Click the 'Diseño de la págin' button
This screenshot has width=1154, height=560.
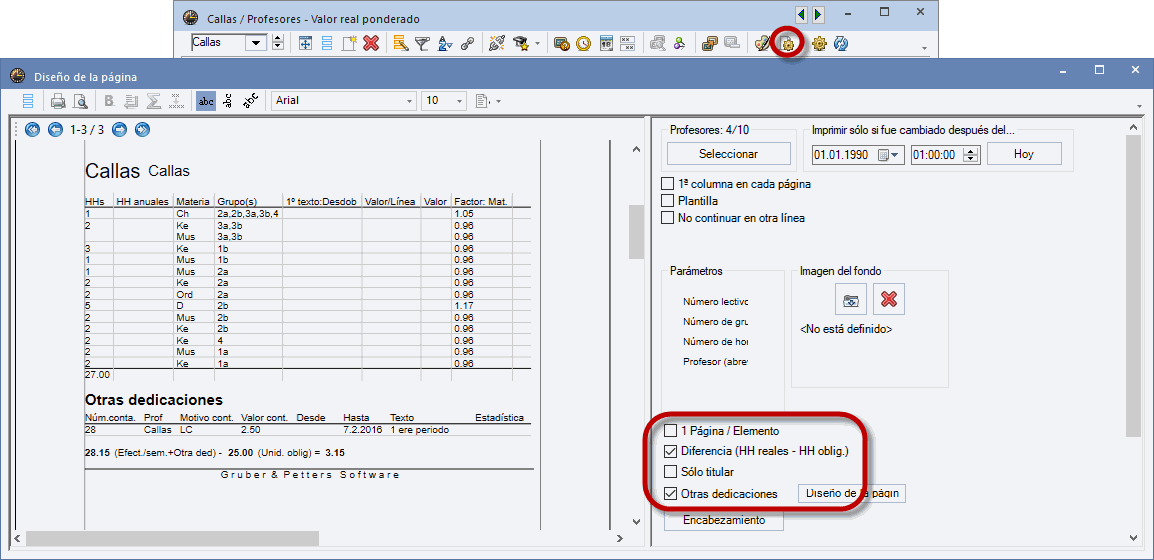point(852,493)
